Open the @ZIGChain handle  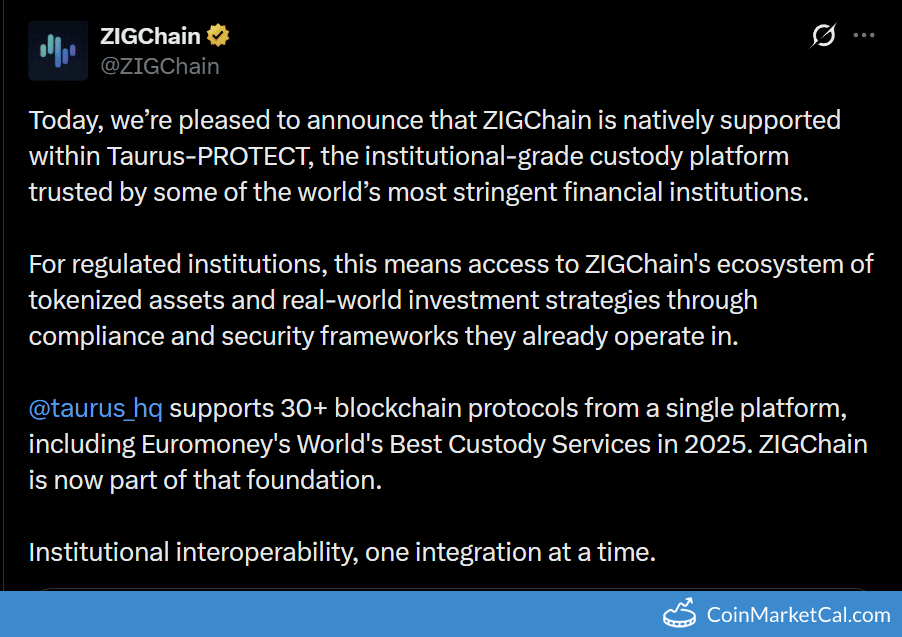tap(159, 66)
